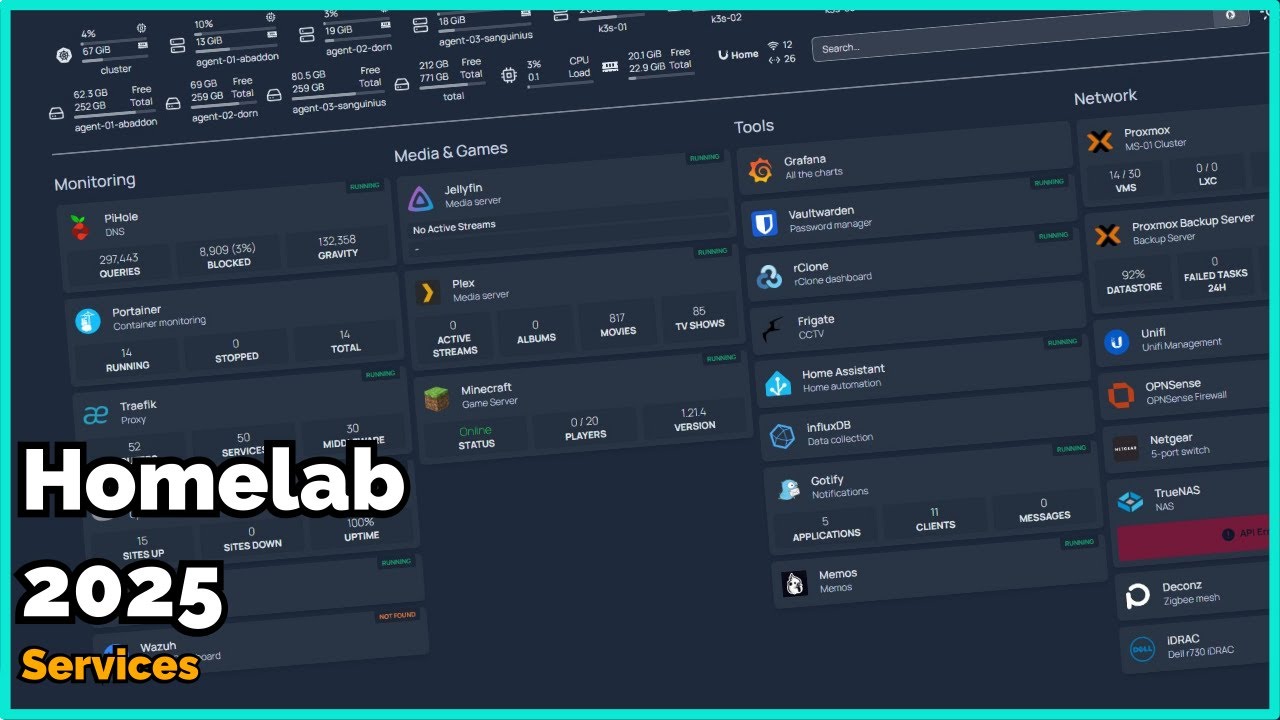Click Gotify 11 CLIENTS stat
The width and height of the screenshot is (1280, 720).
(935, 519)
